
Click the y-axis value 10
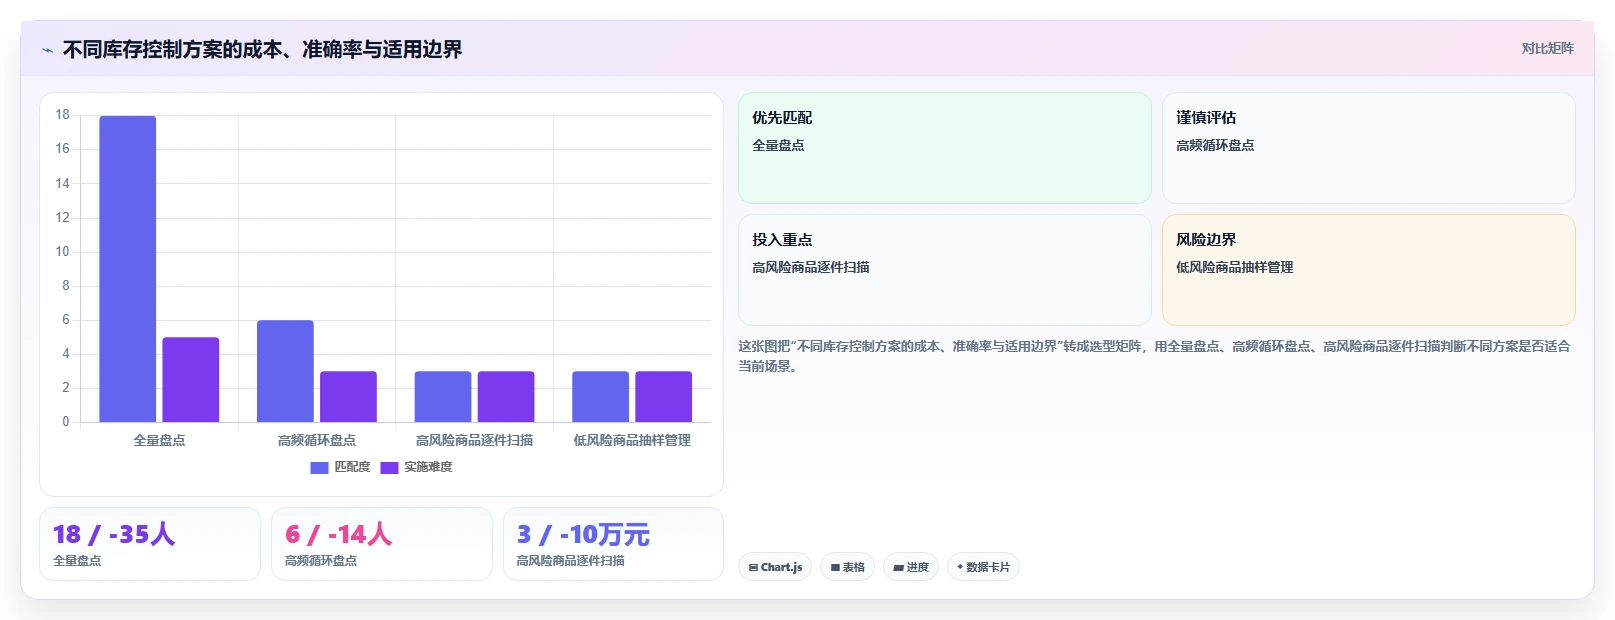(x=63, y=251)
